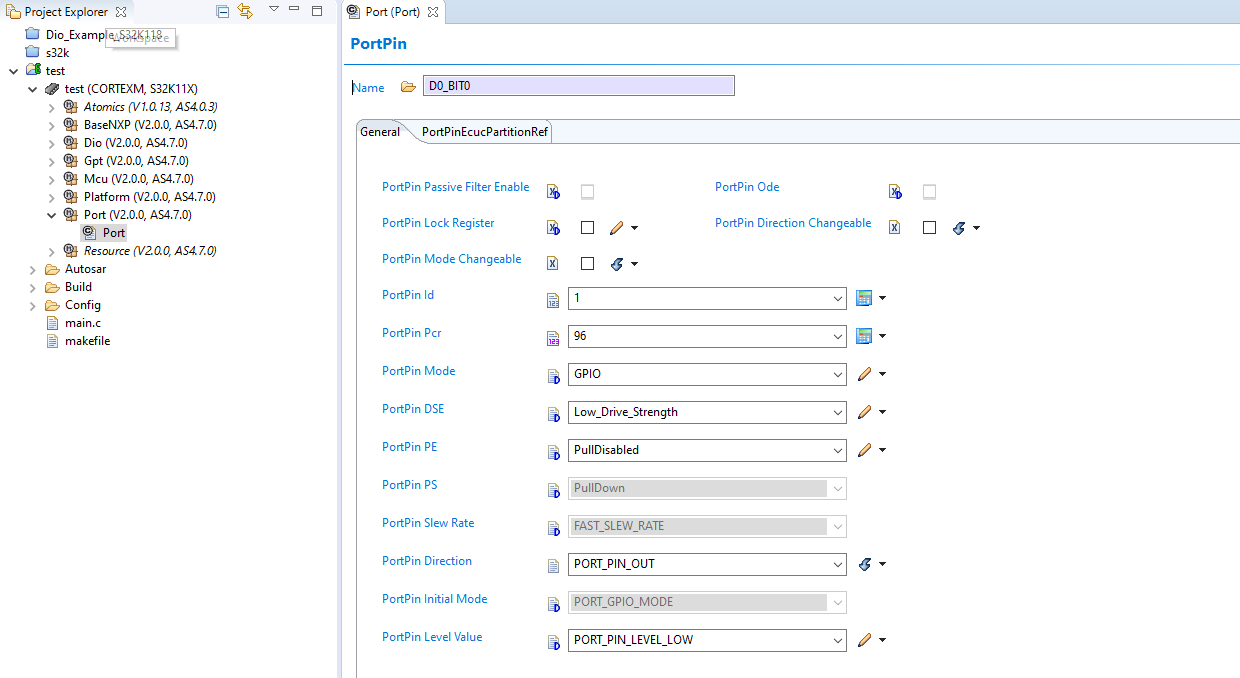Click the PortPin Level Value label link
This screenshot has height=678, width=1240.
click(x=432, y=636)
